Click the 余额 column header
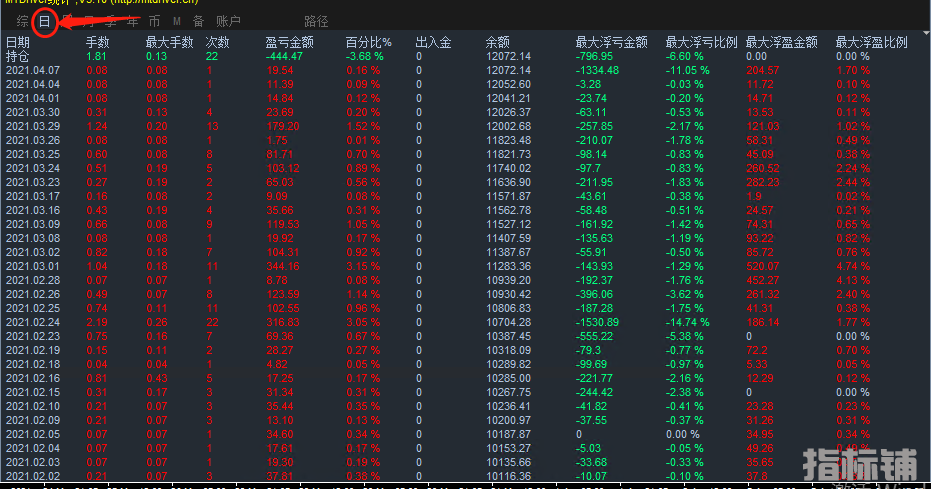This screenshot has height=489, width=931. 497,42
